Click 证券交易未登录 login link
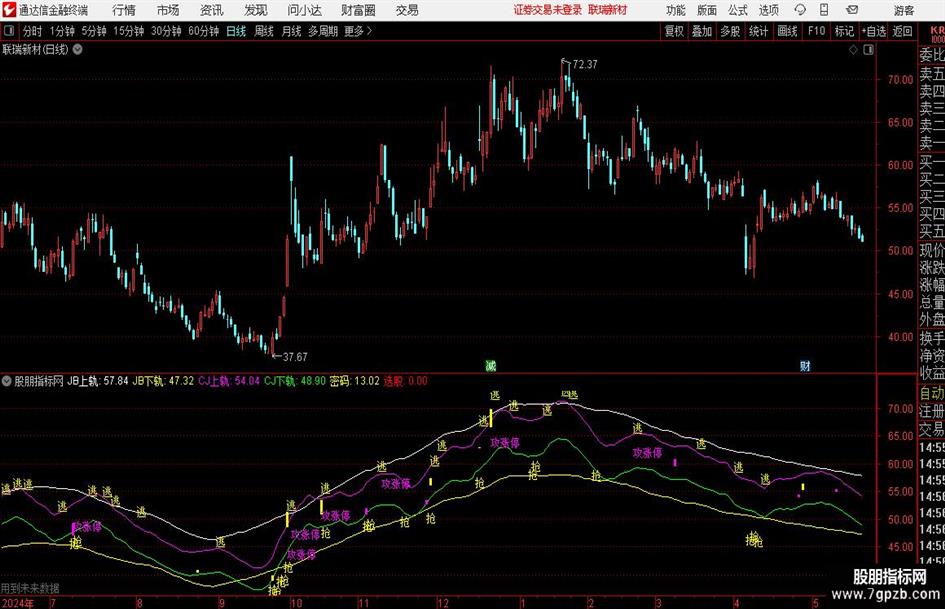Screen dimensions: 945x609 [548, 10]
